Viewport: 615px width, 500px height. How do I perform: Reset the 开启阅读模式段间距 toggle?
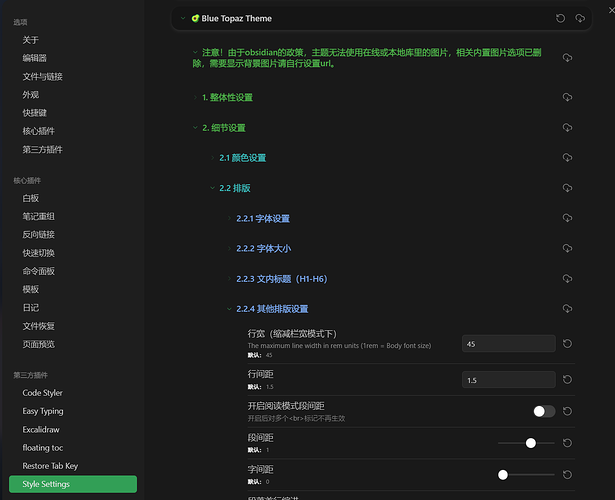pos(567,411)
